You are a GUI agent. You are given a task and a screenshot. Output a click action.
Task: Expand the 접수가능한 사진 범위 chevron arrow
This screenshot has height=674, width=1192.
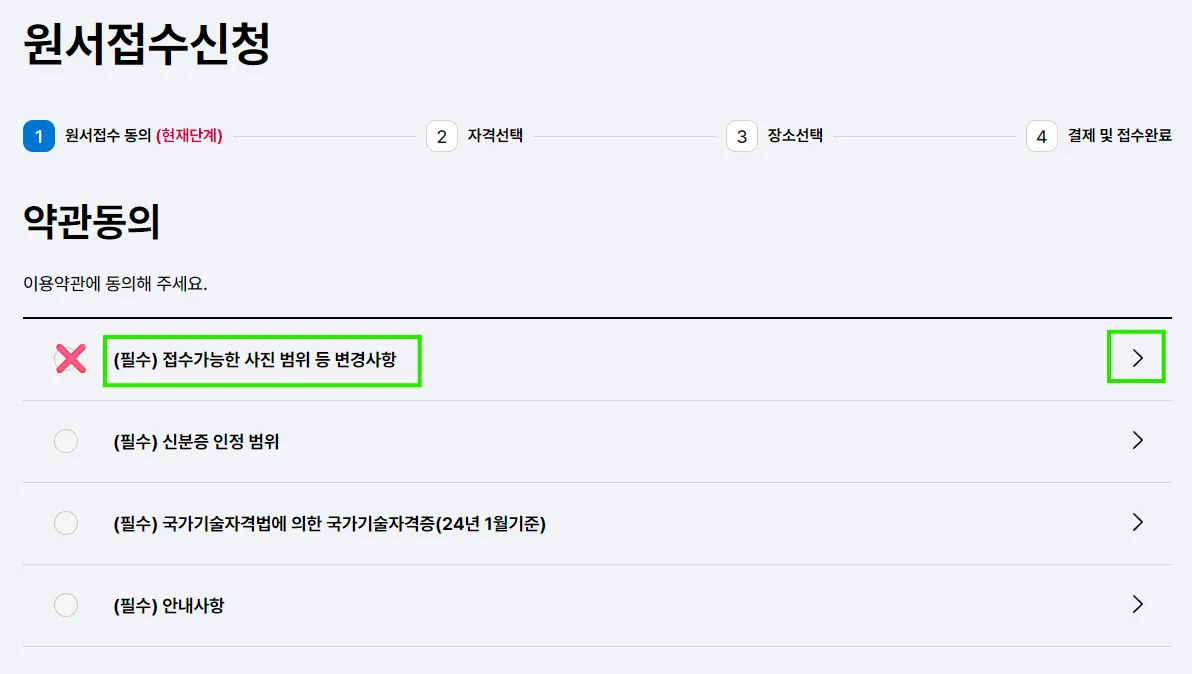point(1137,358)
